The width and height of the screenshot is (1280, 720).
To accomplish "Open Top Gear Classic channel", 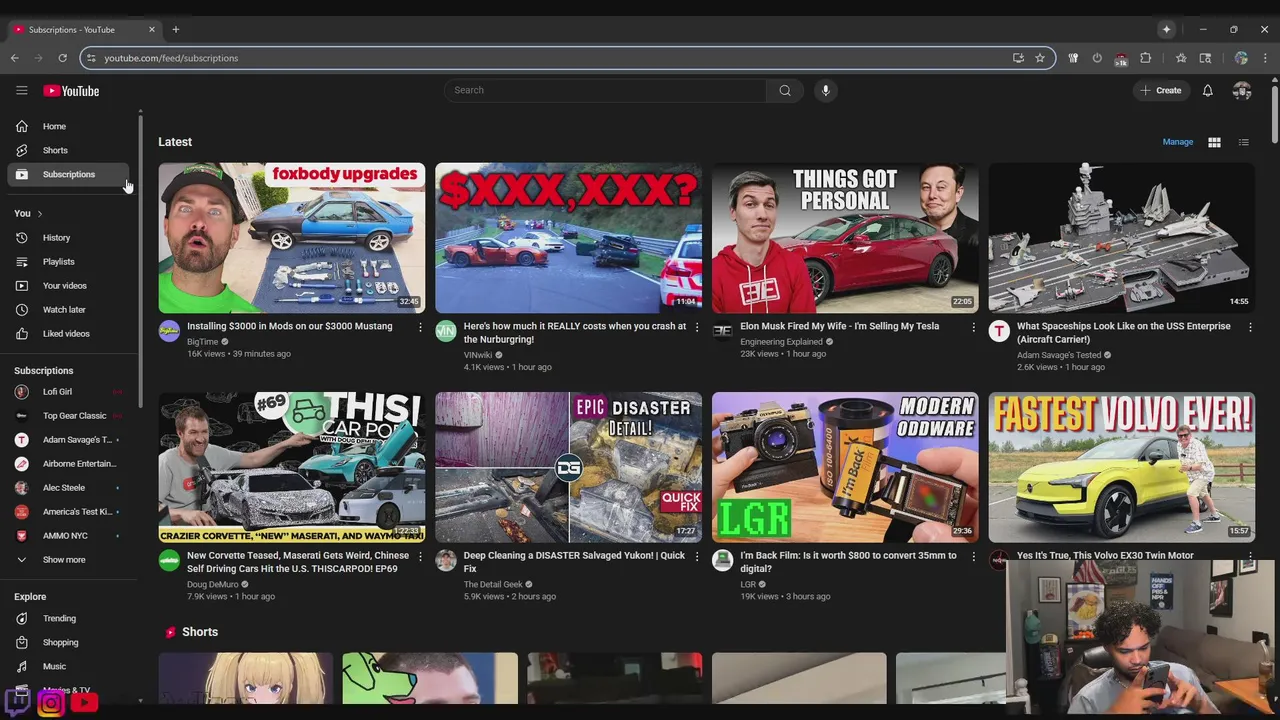I will point(68,416).
